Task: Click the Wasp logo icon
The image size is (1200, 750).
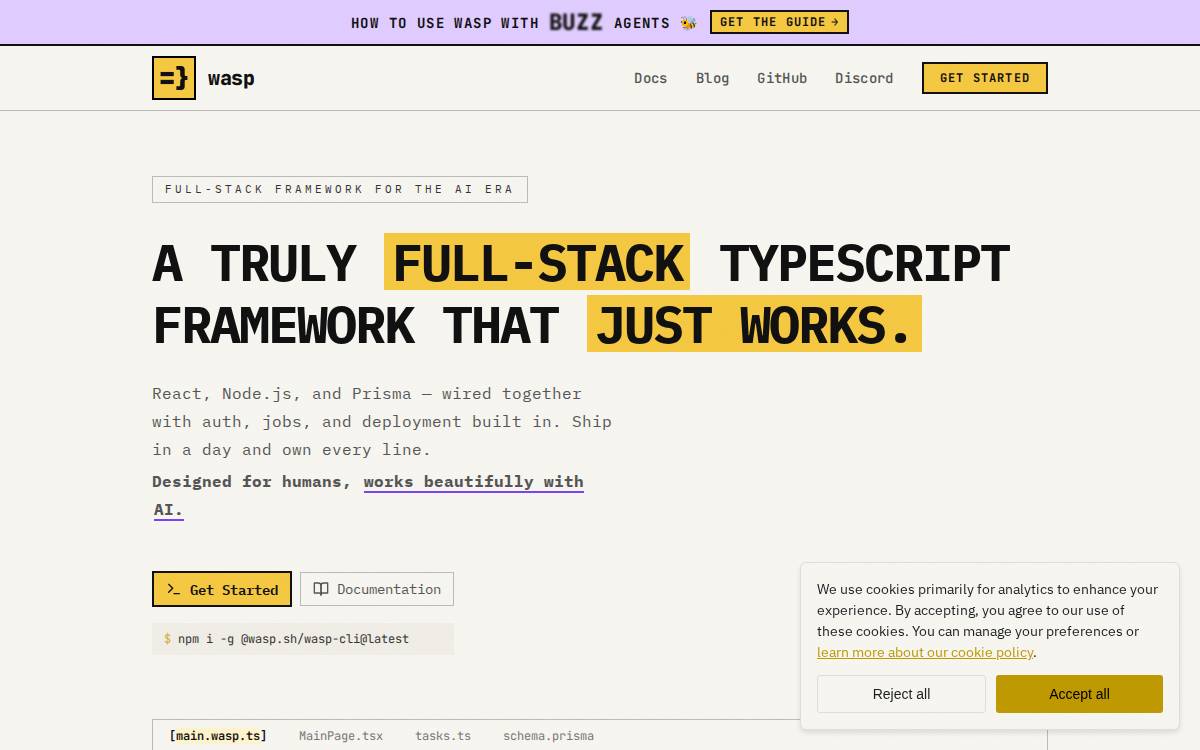Action: (174, 78)
